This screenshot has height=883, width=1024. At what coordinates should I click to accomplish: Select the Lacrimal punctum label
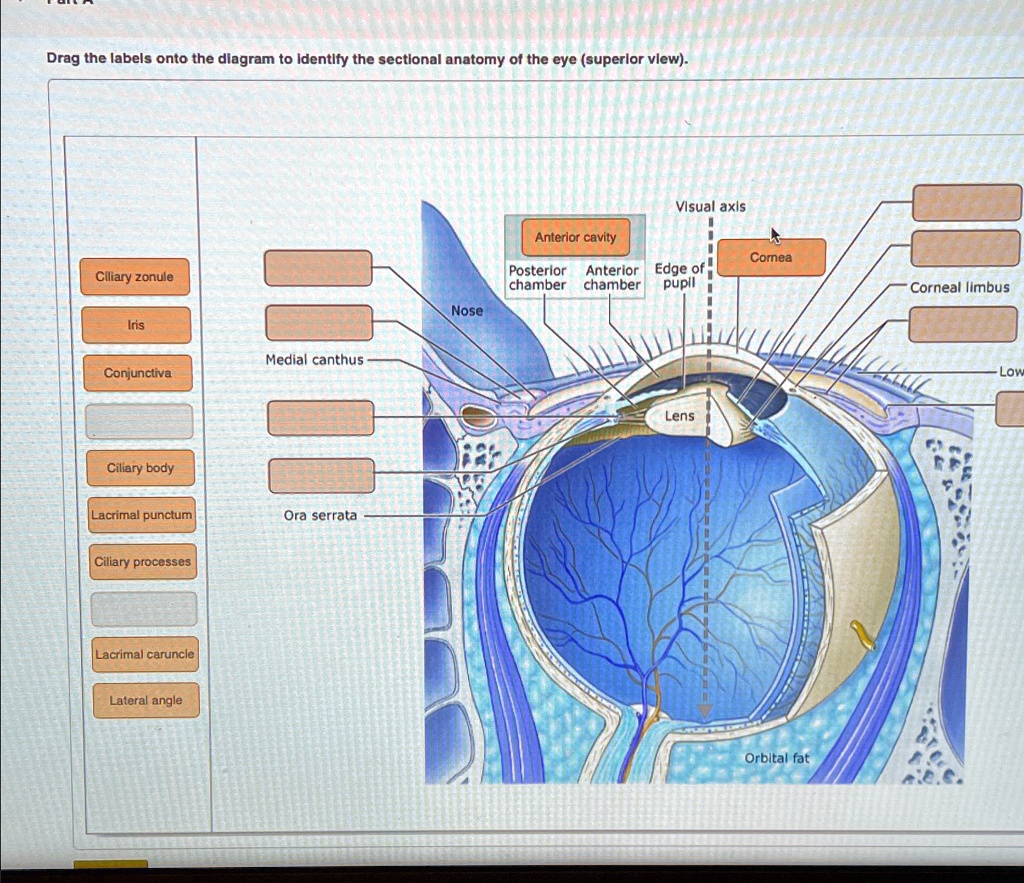(141, 515)
